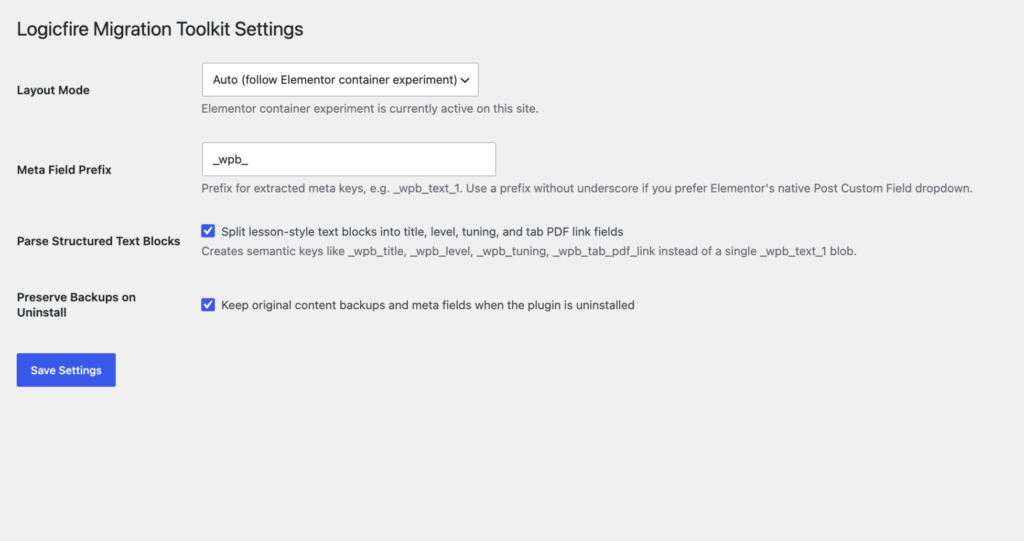Click the chevron arrow in Layout Mode select
1024x541 pixels.
(465, 80)
